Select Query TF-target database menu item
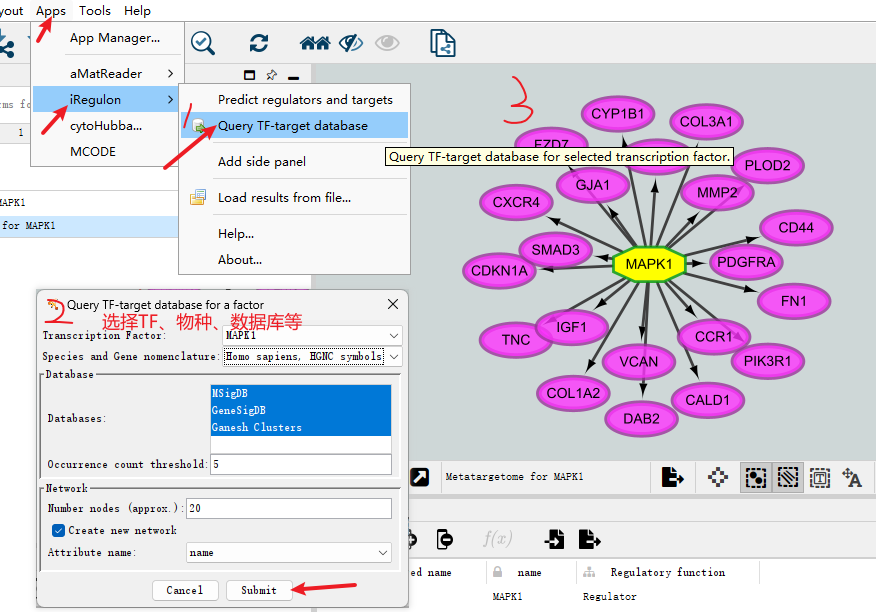Image resolution: width=876 pixels, height=612 pixels. click(292, 126)
